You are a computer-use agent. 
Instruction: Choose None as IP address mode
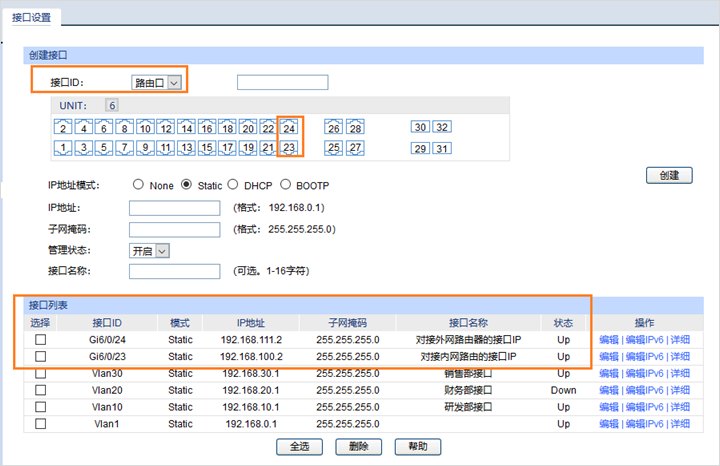click(x=138, y=186)
